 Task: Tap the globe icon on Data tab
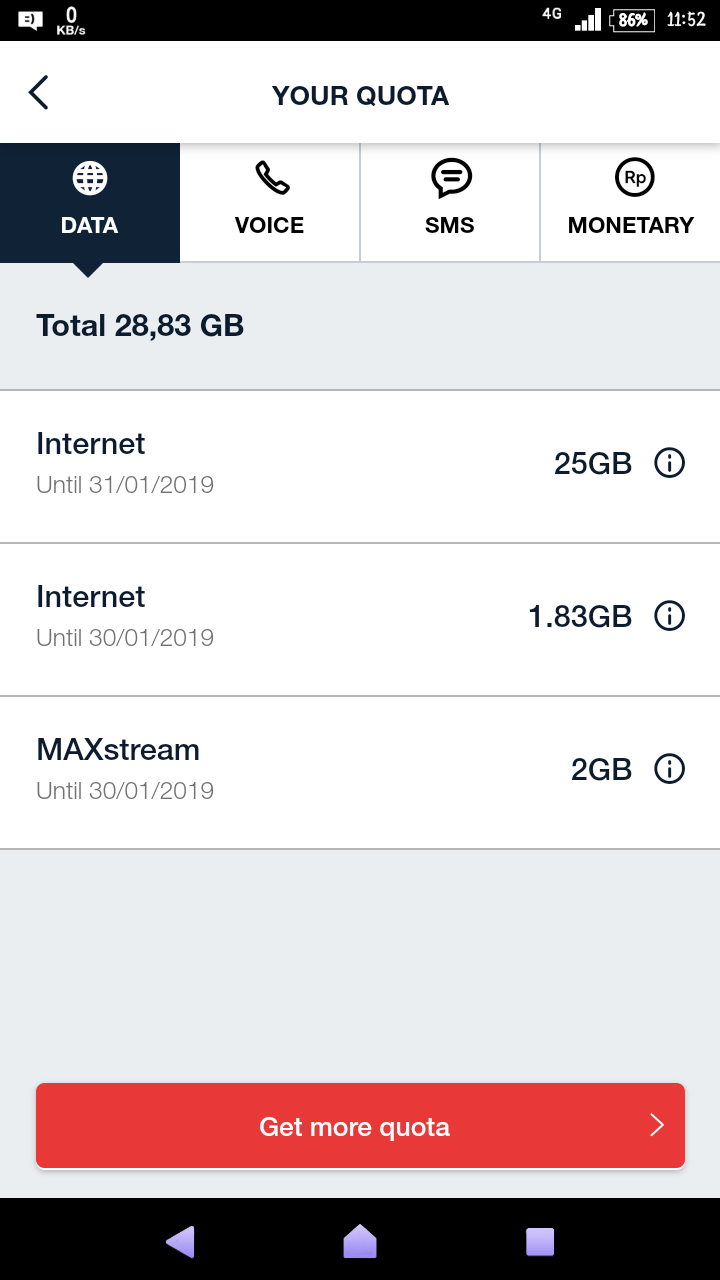pos(90,178)
